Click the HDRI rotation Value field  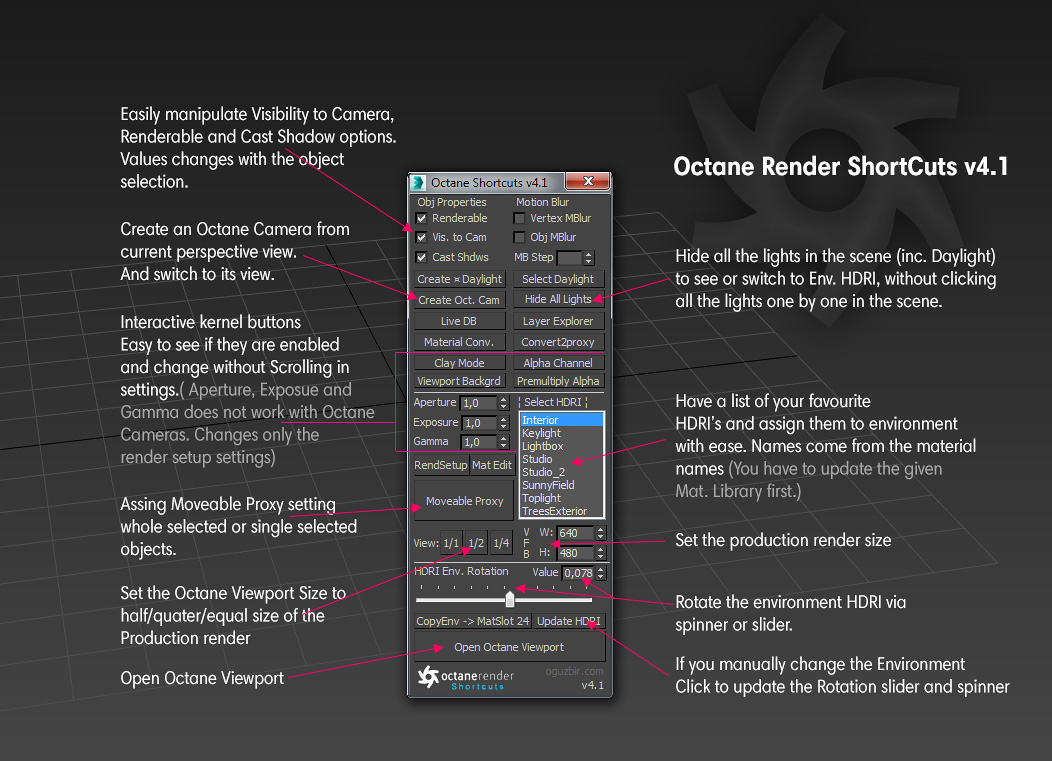(x=578, y=573)
